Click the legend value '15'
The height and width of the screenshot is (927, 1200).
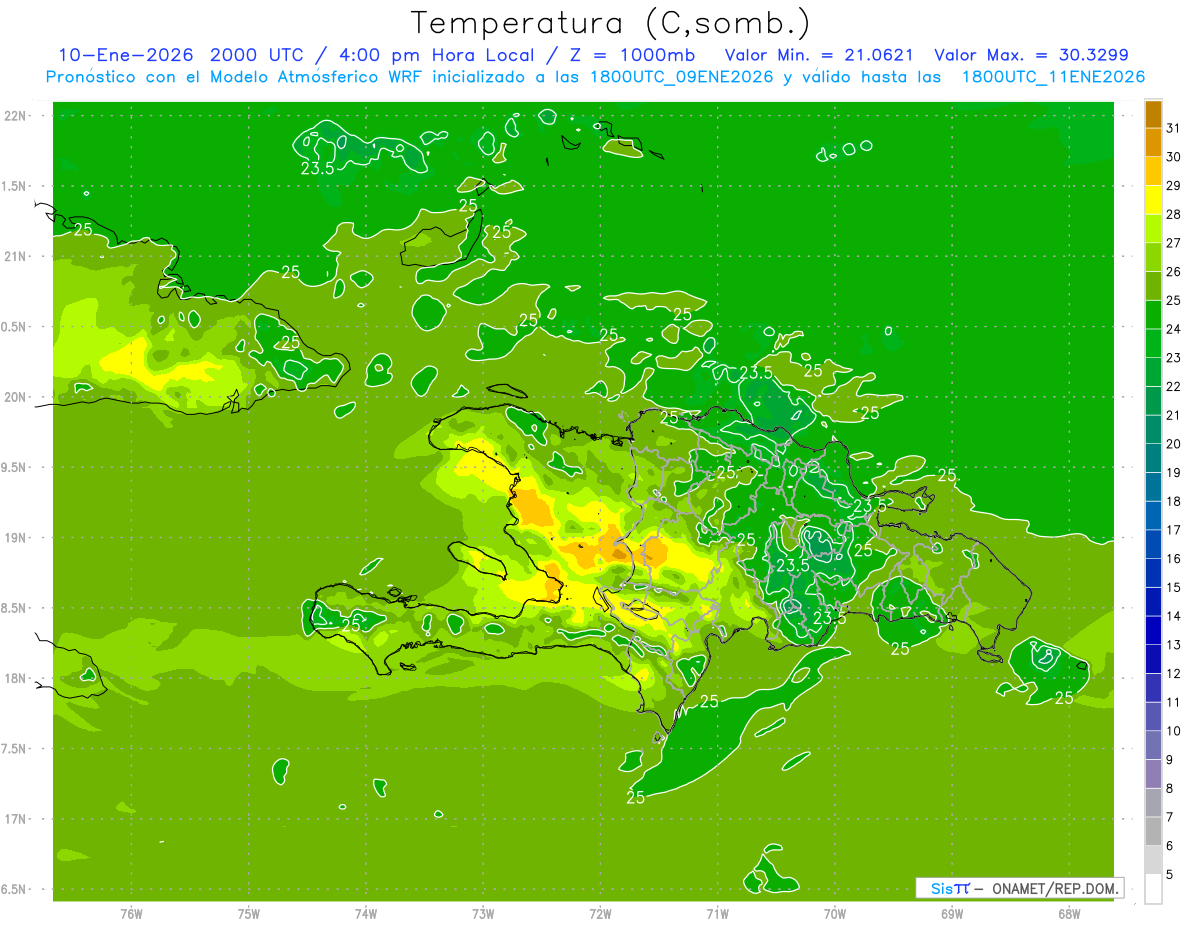[x=1174, y=587]
